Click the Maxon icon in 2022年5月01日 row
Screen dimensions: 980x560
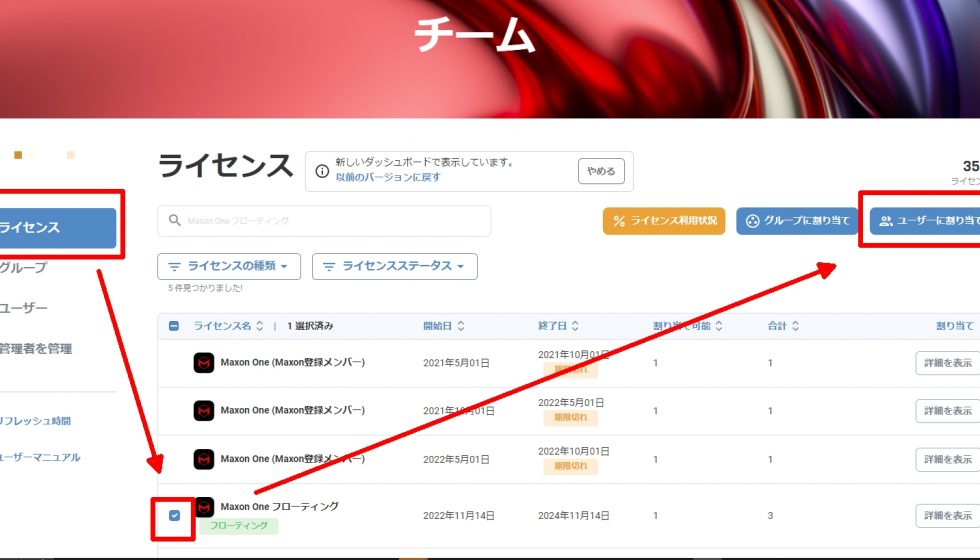204,459
